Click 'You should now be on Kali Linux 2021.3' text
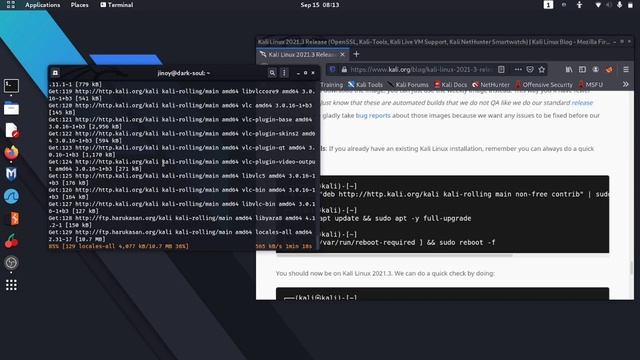The height and width of the screenshot is (360, 640). 385,273
